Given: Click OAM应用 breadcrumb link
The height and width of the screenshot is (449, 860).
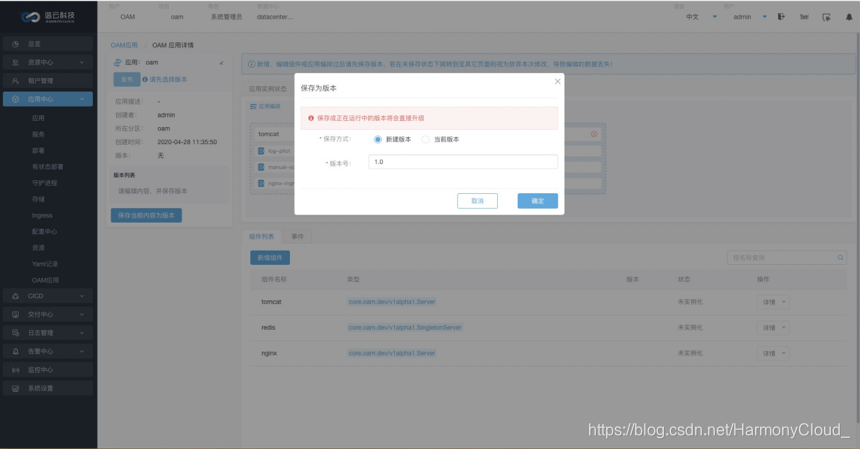Looking at the screenshot, I should pyautogui.click(x=125, y=45).
